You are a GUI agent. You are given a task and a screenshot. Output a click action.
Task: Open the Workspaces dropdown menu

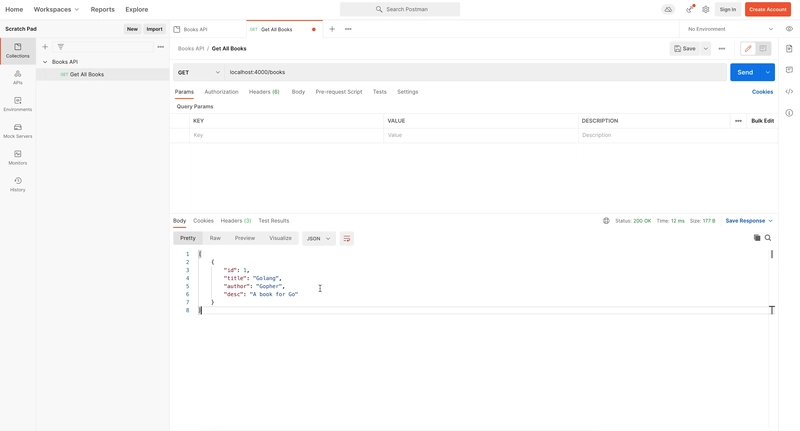56,9
